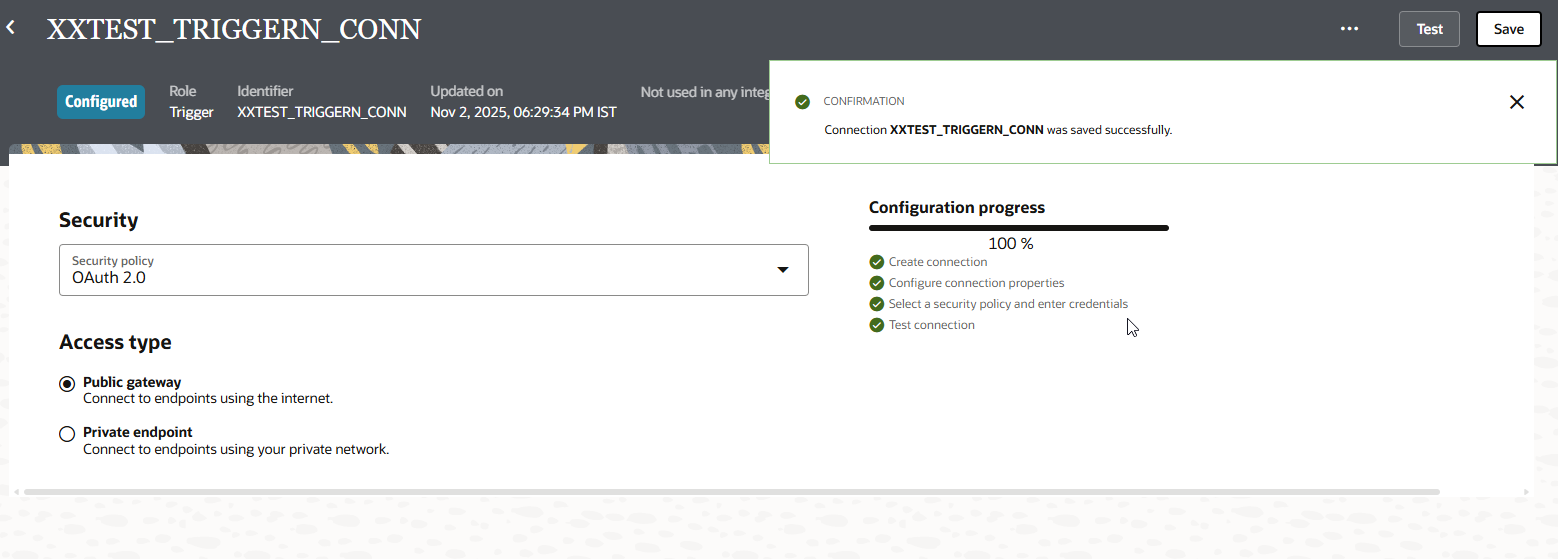This screenshot has height=559, width=1558.
Task: Select the Private endpoint radio button
Action: coord(67,434)
